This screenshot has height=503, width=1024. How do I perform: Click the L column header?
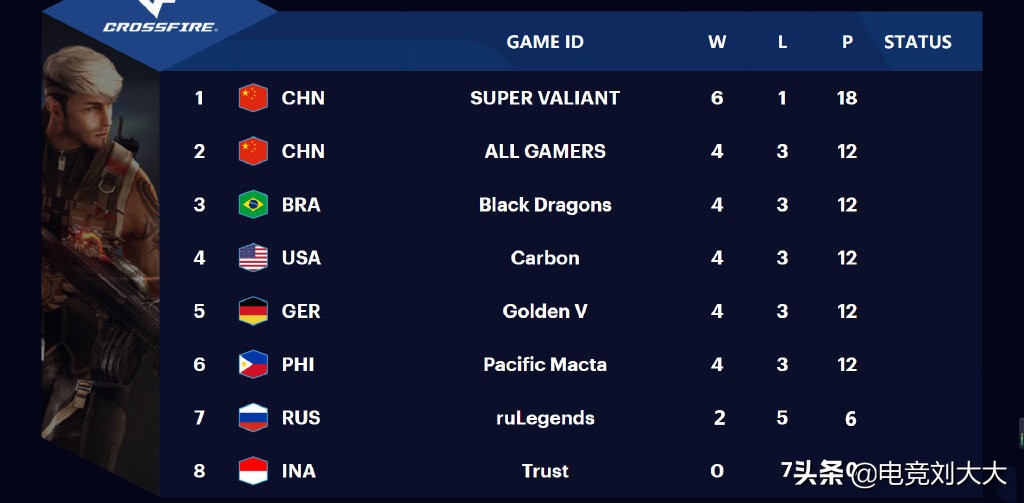[x=782, y=42]
